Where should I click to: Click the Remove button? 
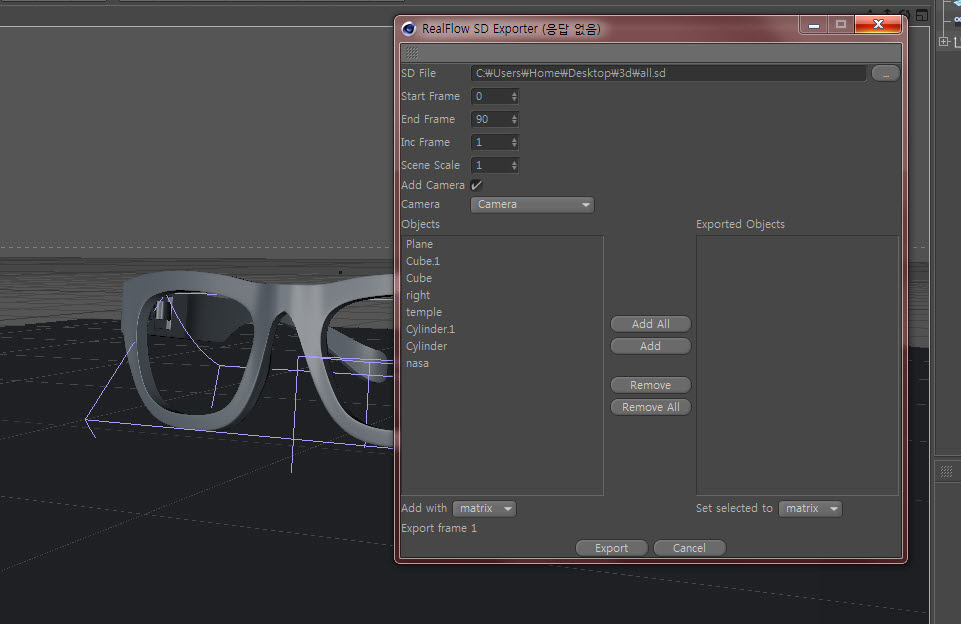pyautogui.click(x=650, y=386)
